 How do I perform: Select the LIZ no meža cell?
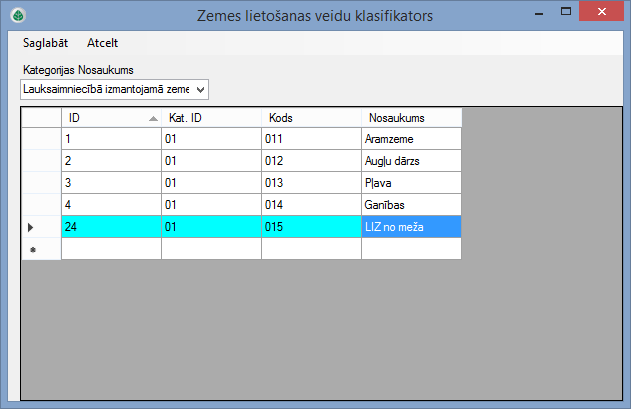point(412,227)
